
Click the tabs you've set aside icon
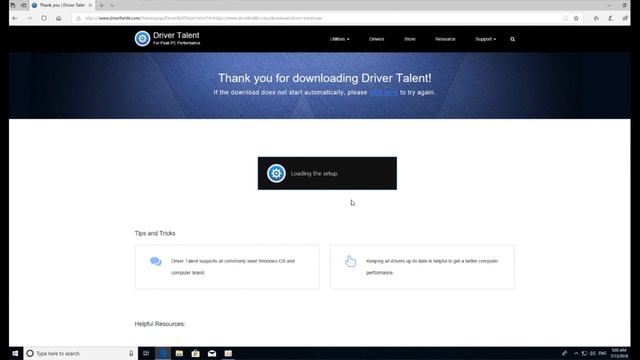click(x=13, y=5)
